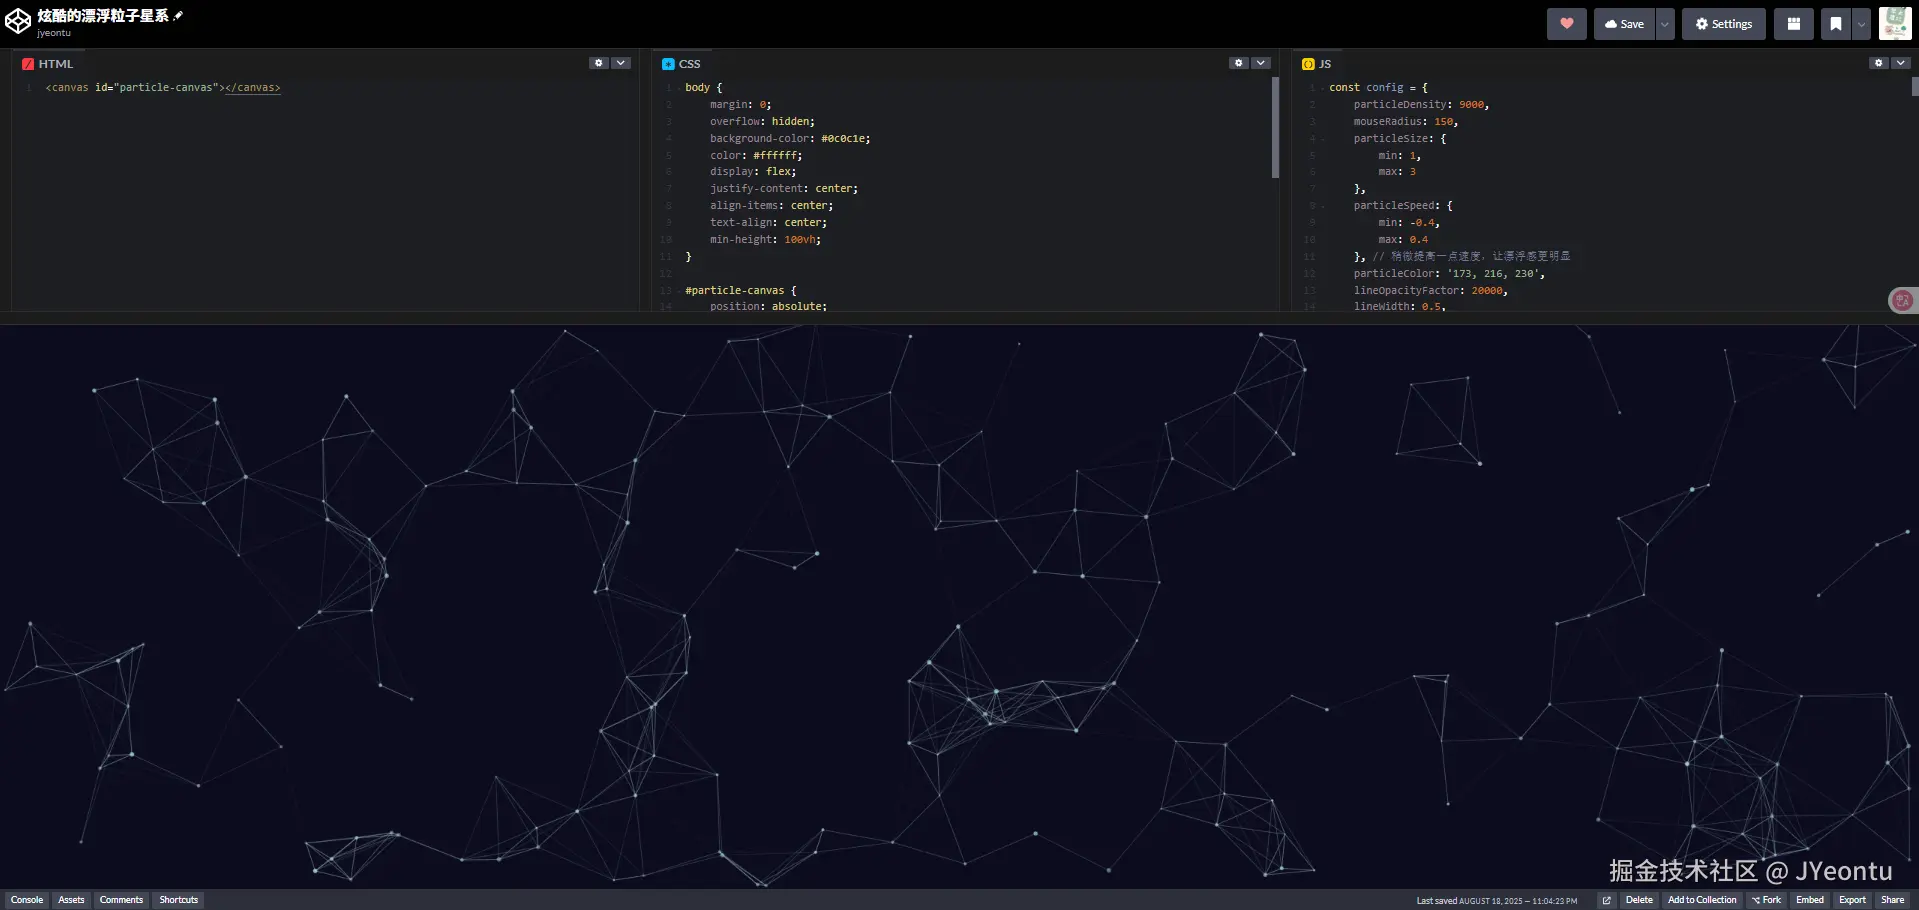Click the pencil icon to edit title
The image size is (1919, 910).
[x=179, y=16]
